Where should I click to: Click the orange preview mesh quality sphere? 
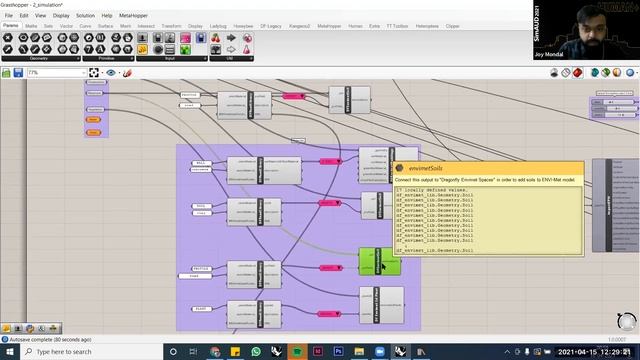617,73
